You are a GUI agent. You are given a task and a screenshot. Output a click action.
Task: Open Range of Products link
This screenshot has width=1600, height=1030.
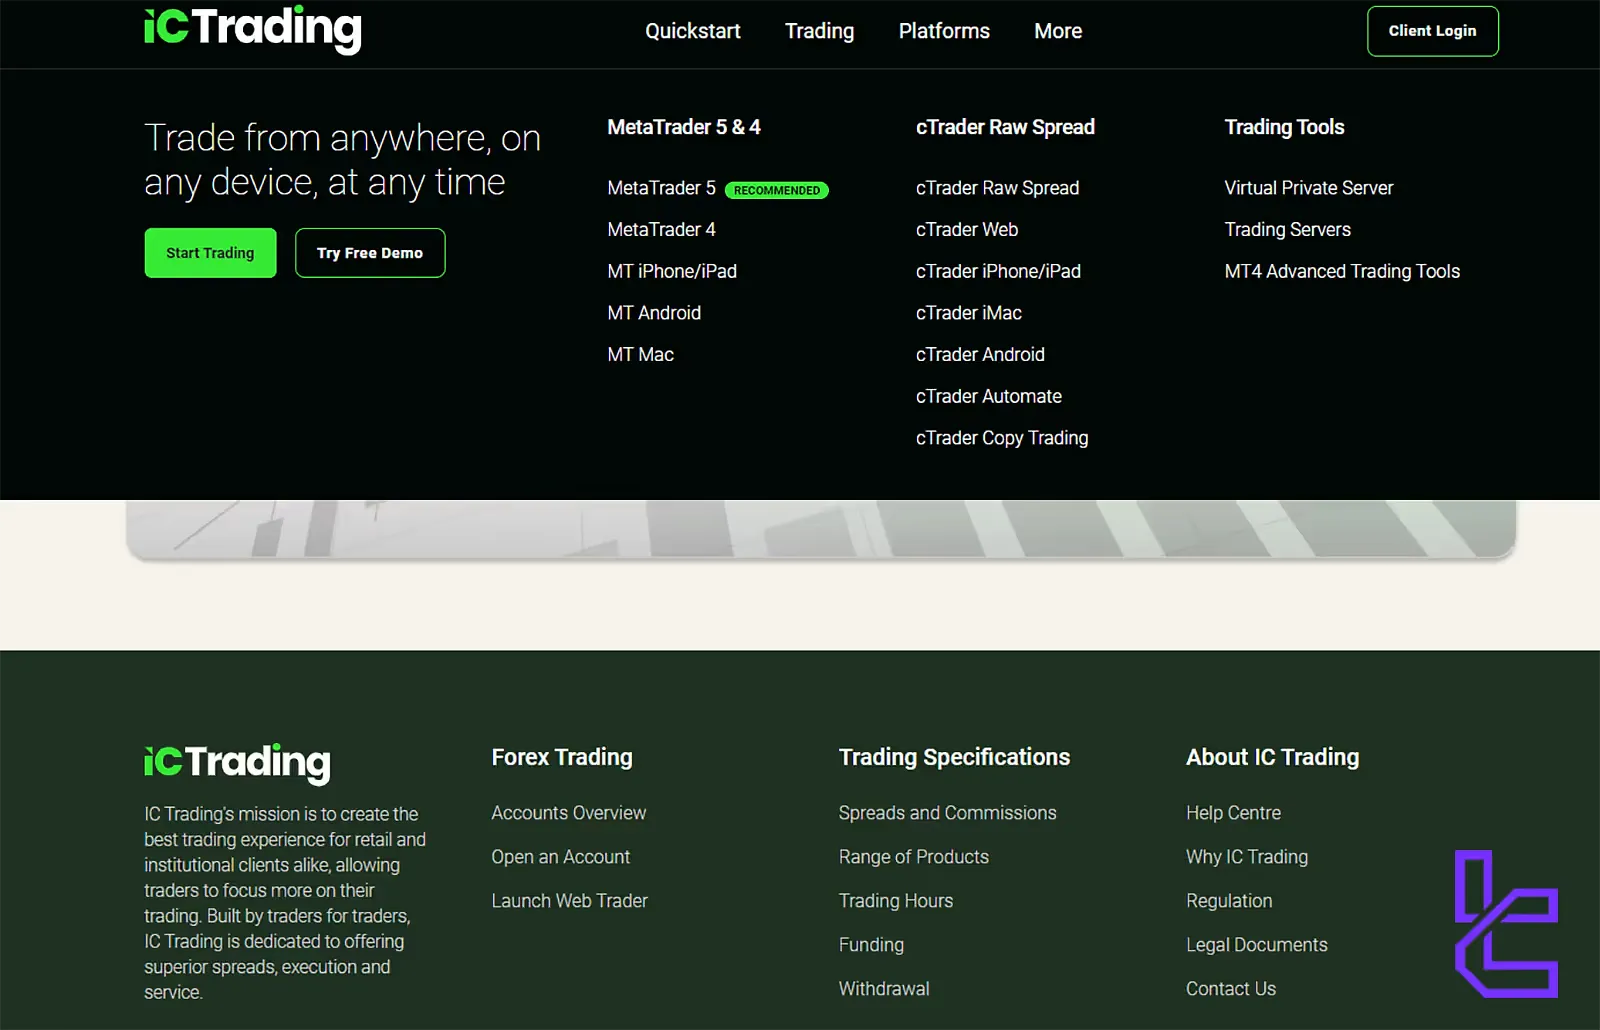(x=913, y=857)
